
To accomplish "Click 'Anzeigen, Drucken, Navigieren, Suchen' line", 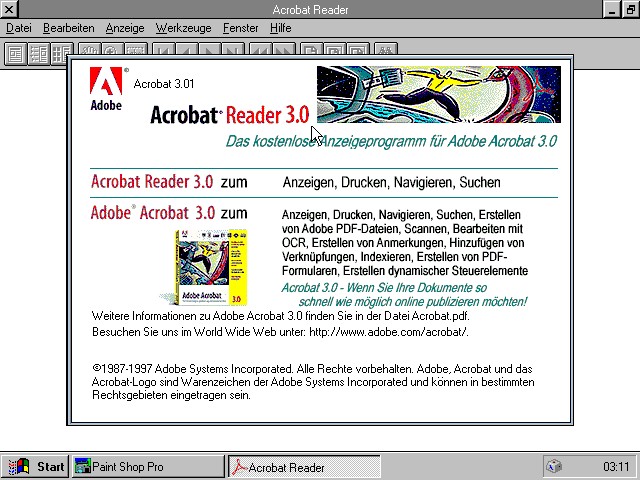I will (391, 182).
